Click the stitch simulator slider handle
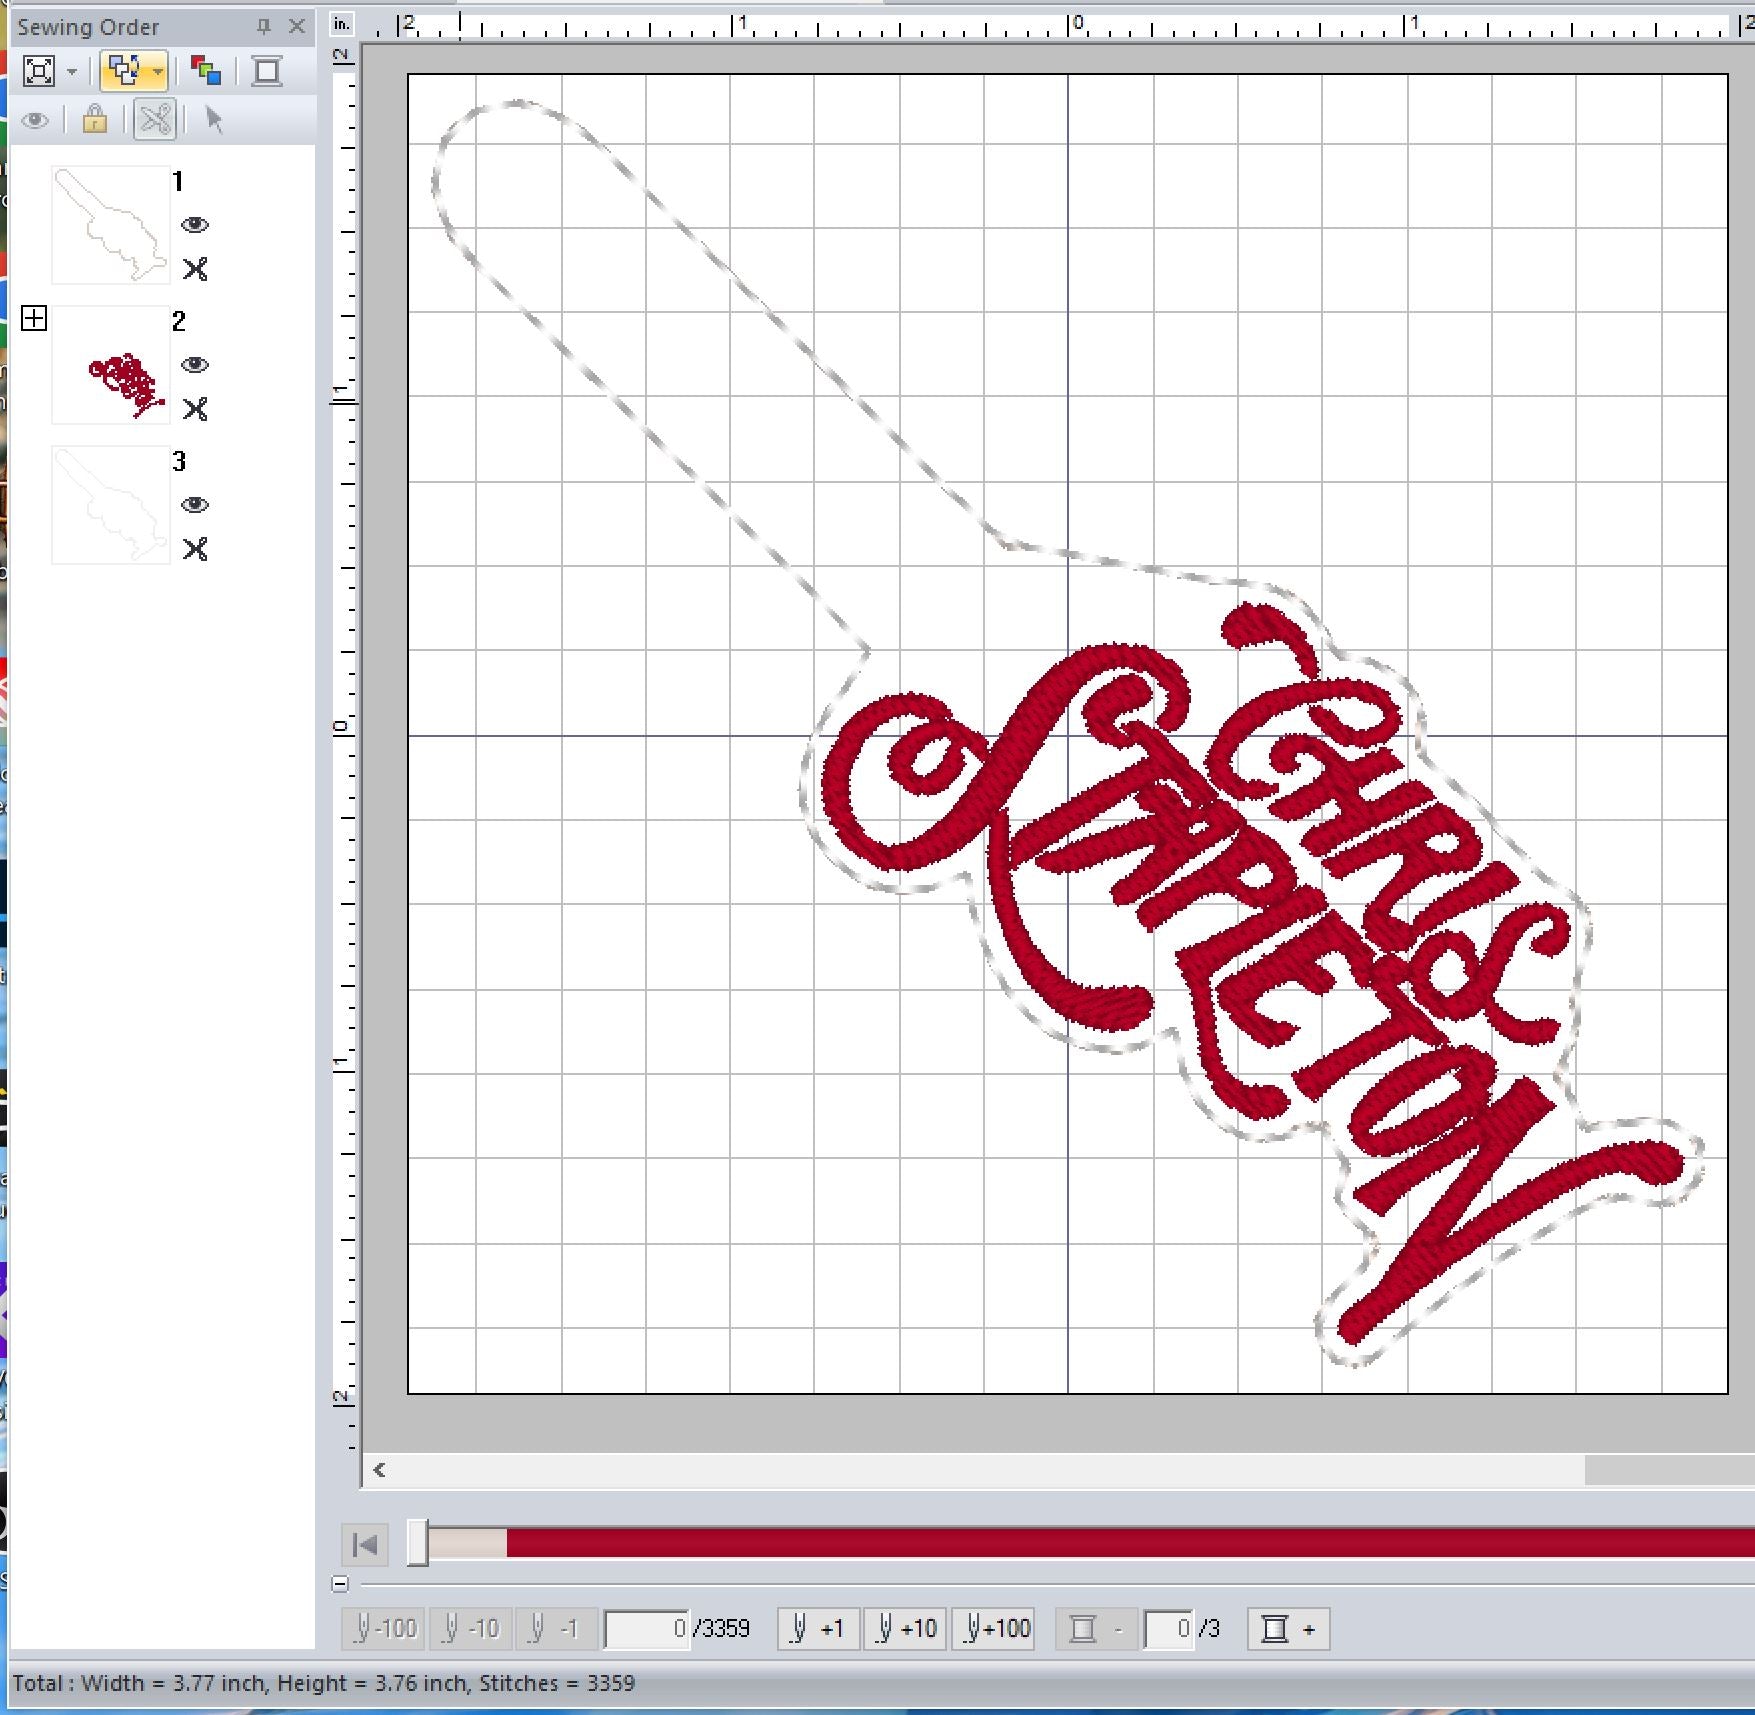The image size is (1755, 1715). coord(418,1543)
